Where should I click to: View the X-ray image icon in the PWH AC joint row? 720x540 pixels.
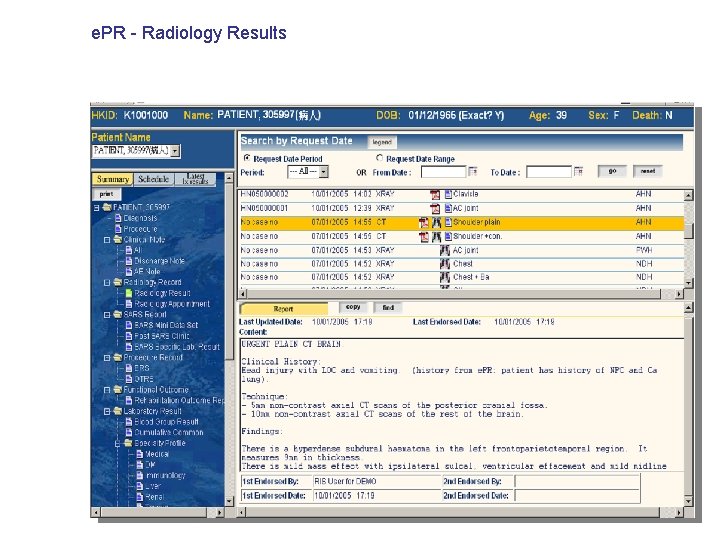tap(444, 251)
